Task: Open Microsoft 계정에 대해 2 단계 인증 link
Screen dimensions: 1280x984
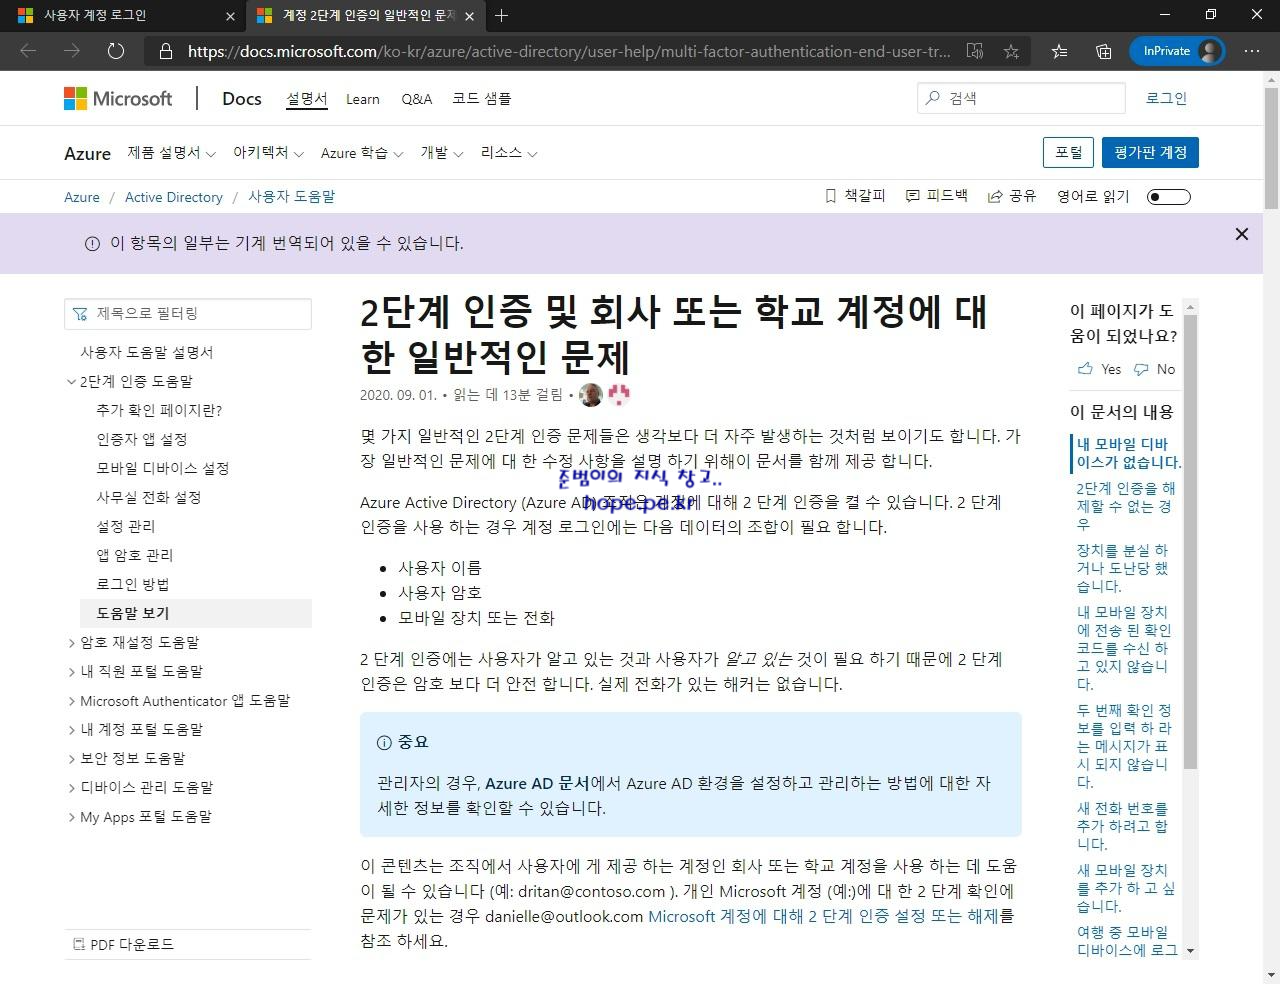Action: pyautogui.click(x=823, y=916)
